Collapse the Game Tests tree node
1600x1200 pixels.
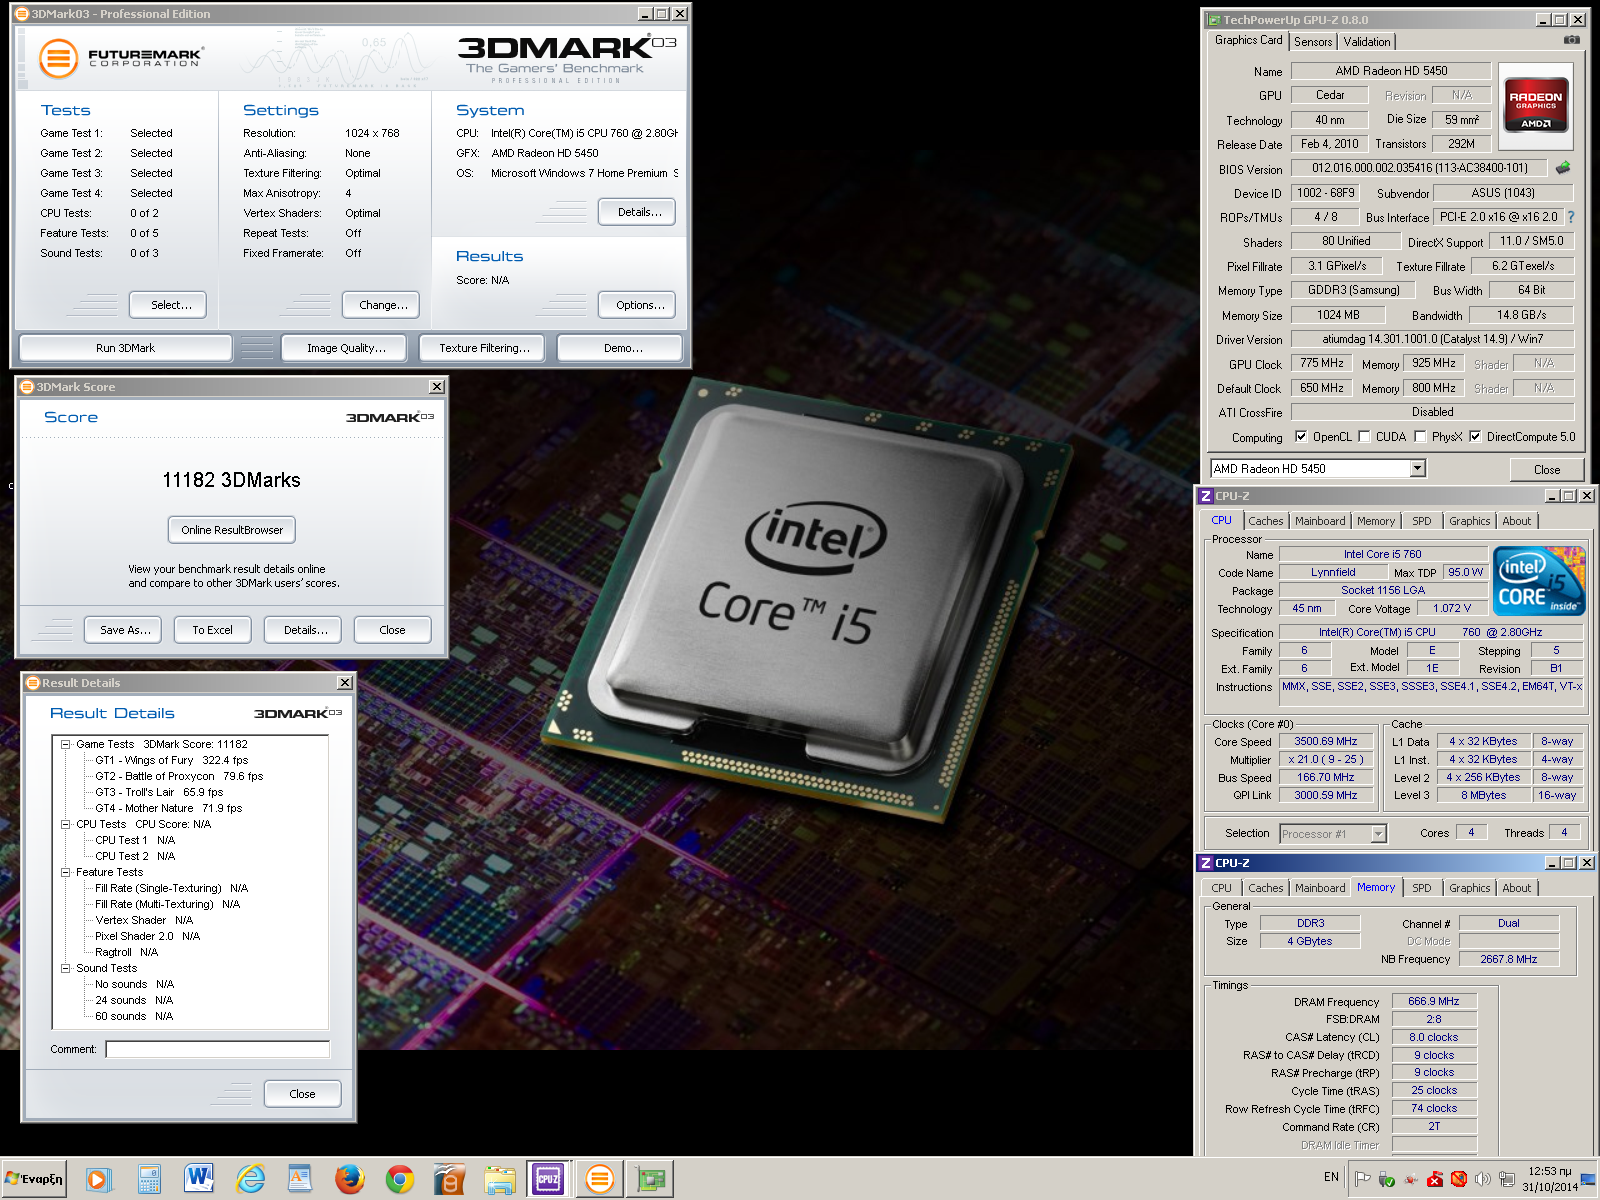click(x=66, y=744)
